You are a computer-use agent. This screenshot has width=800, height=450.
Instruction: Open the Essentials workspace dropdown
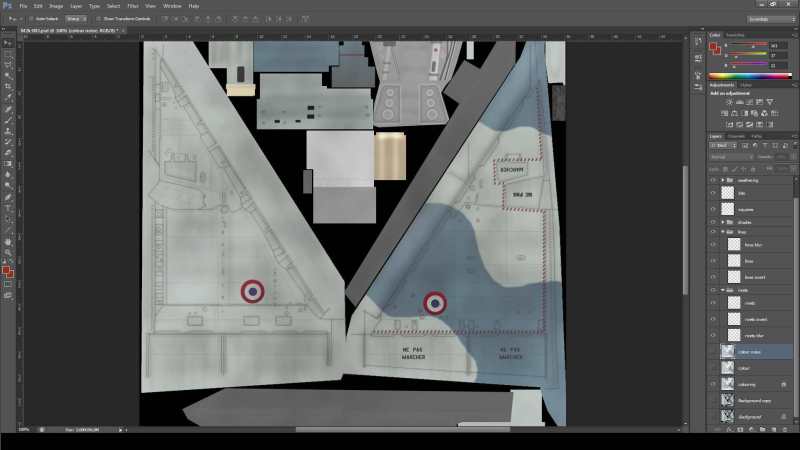coord(771,19)
